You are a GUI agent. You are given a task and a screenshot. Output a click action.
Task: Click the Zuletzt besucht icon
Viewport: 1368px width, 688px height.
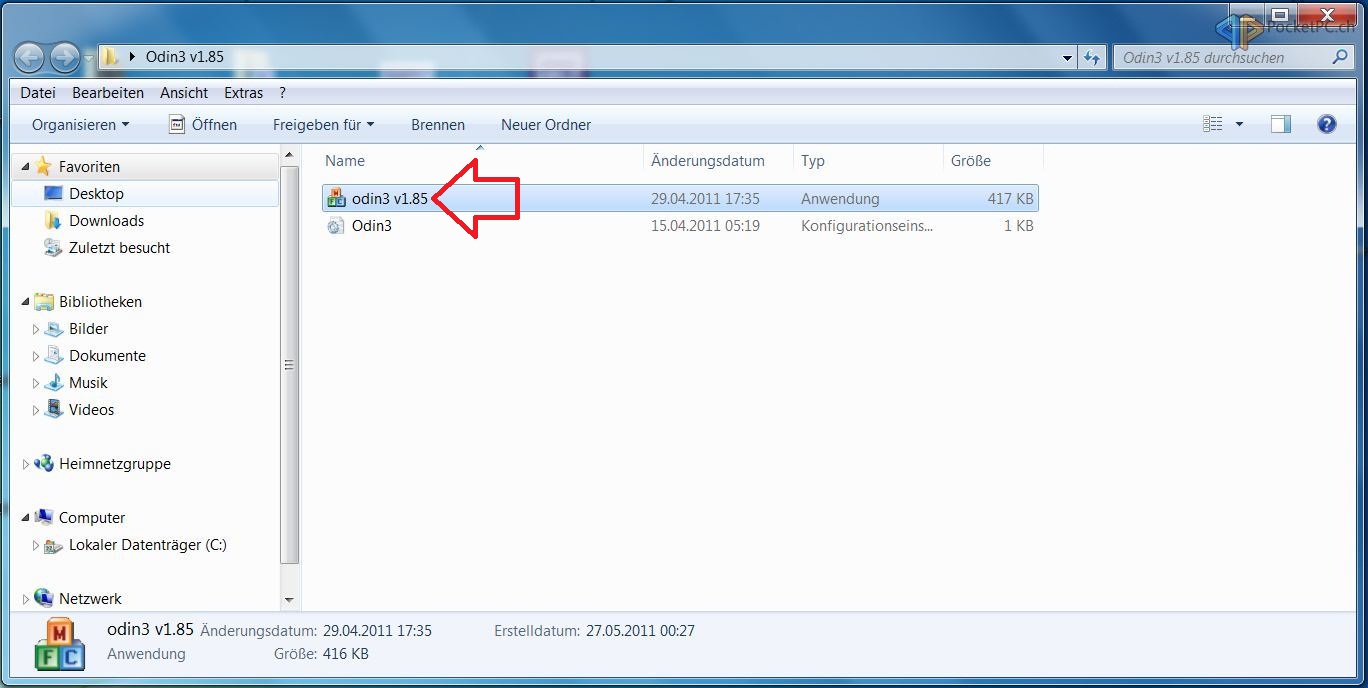(x=53, y=248)
